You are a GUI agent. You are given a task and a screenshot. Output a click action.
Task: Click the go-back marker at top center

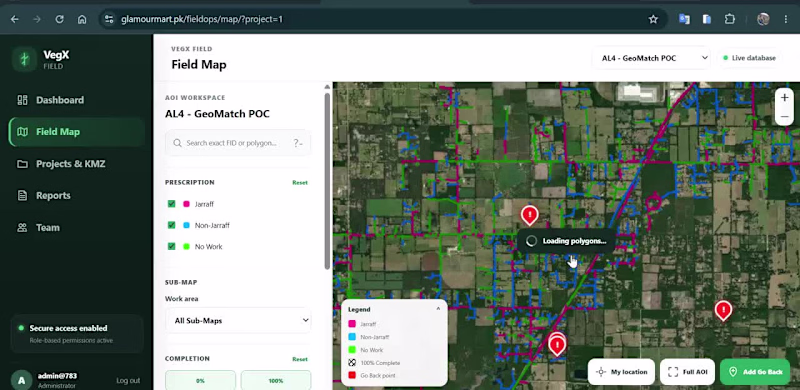click(530, 215)
